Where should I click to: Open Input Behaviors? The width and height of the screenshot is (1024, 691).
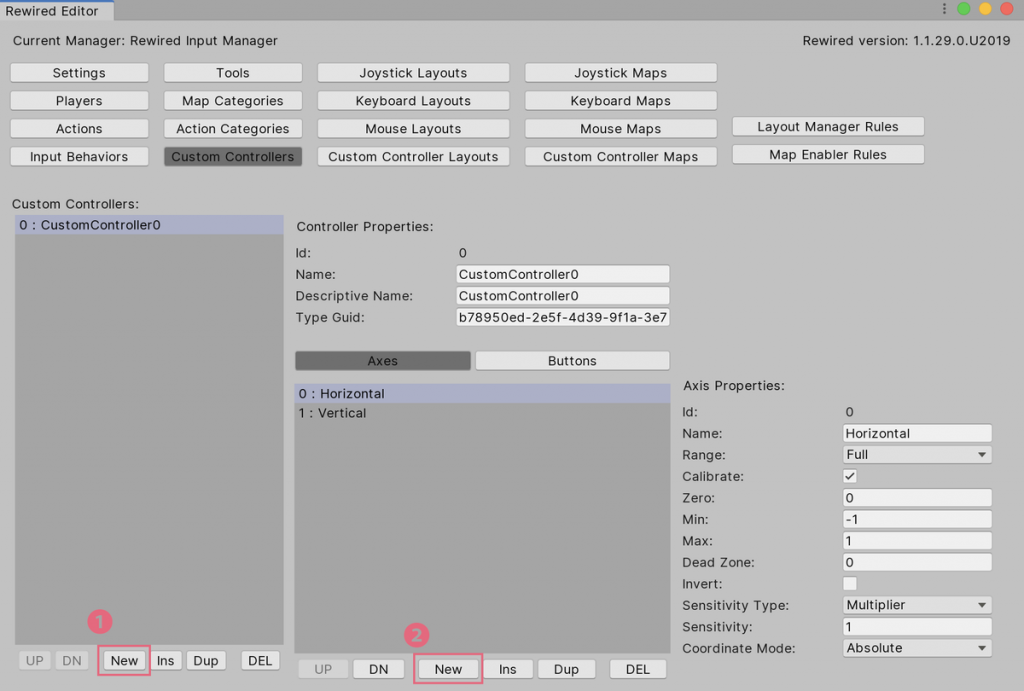[79, 157]
